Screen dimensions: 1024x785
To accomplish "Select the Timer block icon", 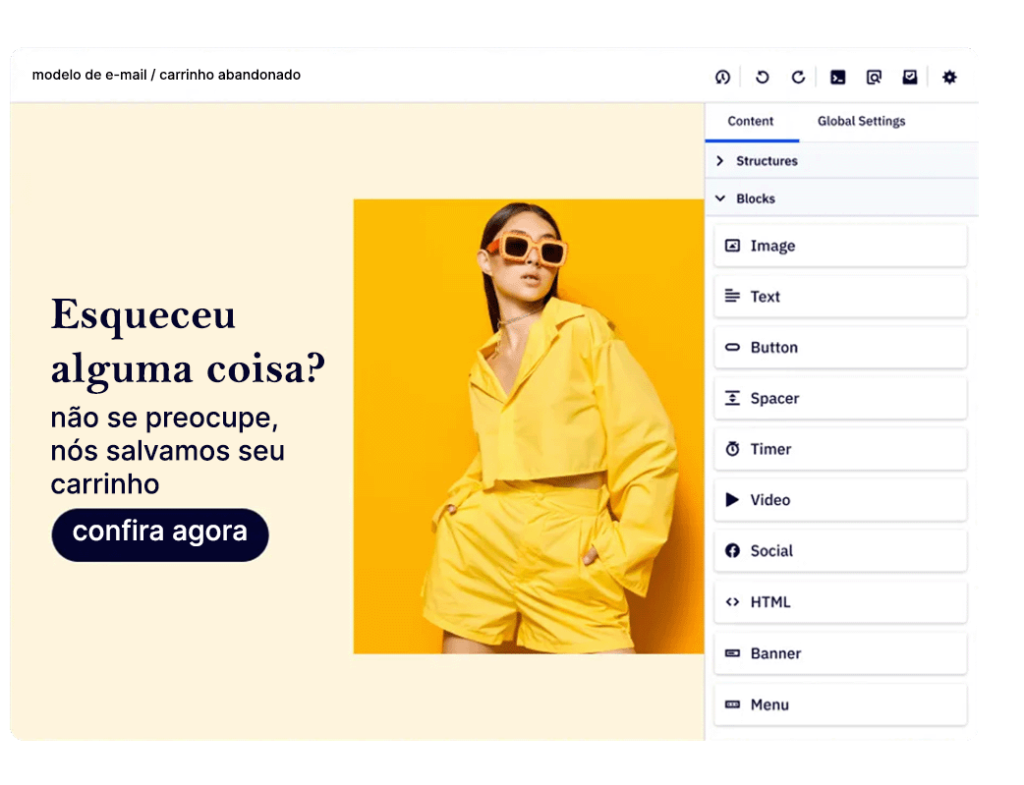I will pos(733,449).
